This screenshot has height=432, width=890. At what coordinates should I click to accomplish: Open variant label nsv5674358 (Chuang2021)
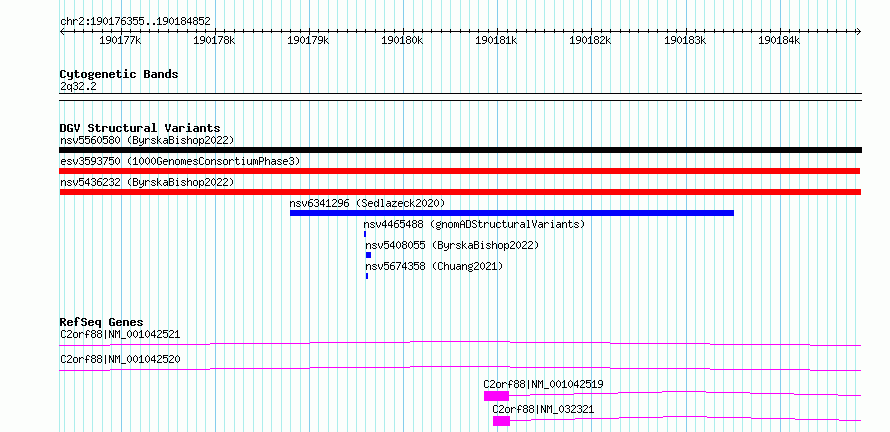click(434, 266)
